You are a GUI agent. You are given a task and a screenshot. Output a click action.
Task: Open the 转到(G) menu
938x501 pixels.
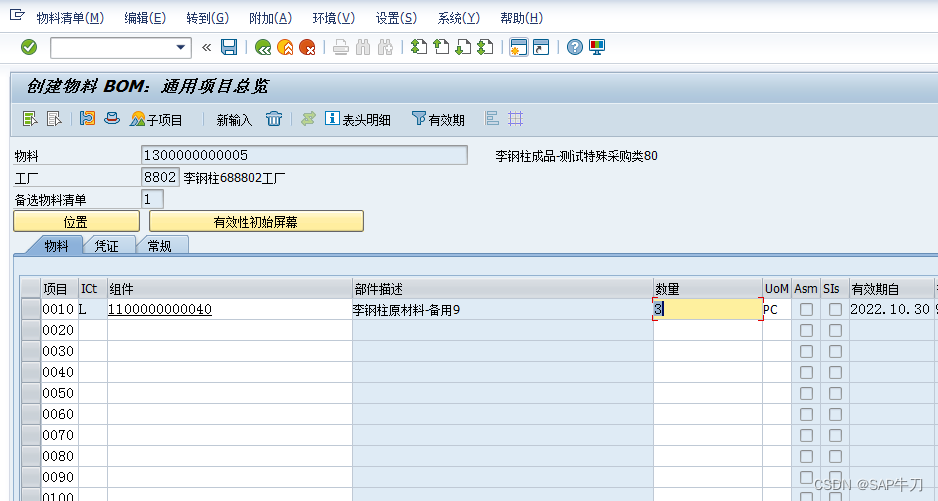coord(208,18)
